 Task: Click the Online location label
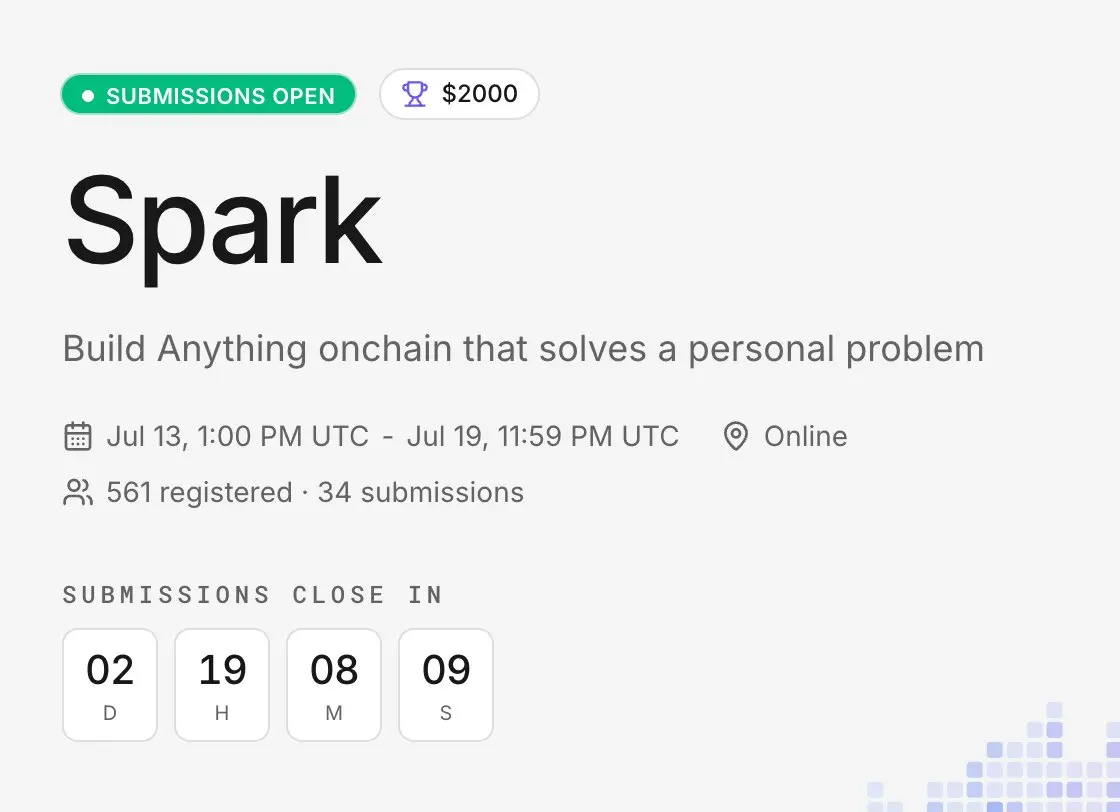point(806,436)
